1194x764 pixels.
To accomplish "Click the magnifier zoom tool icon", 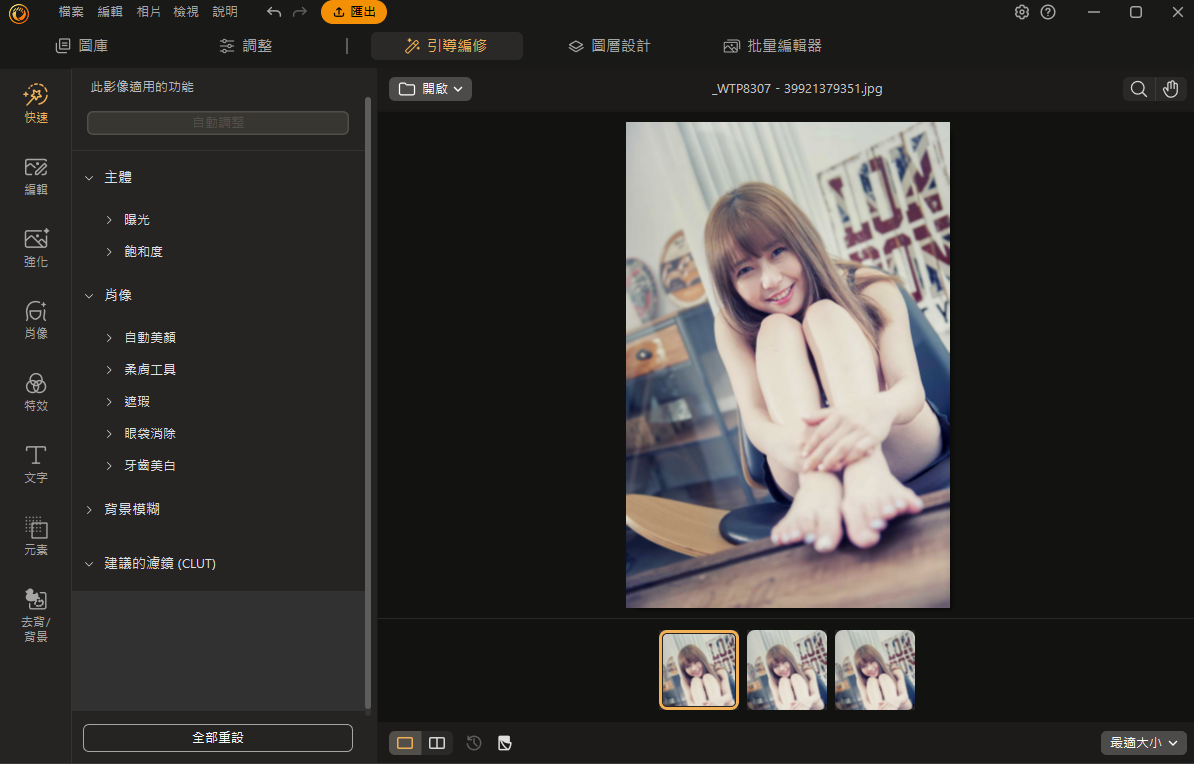I will (1138, 89).
